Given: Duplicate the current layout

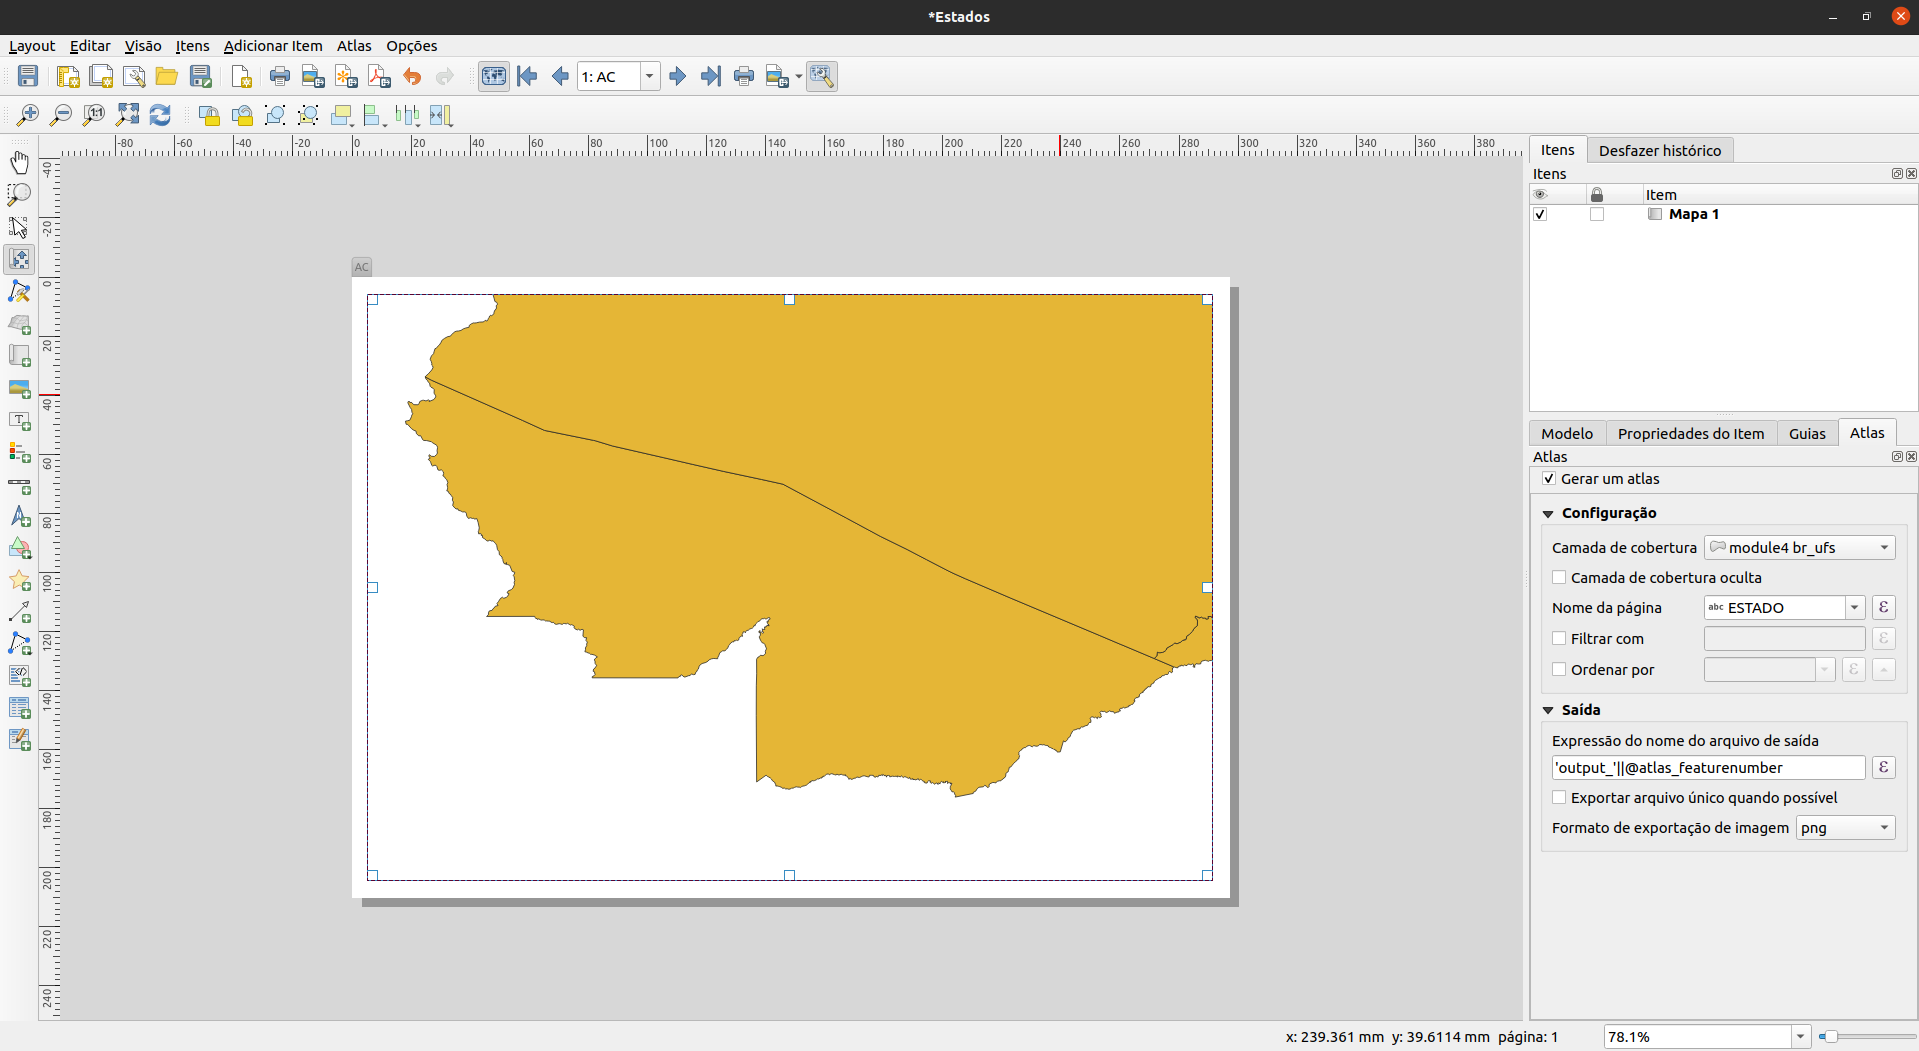Looking at the screenshot, I should (x=101, y=76).
